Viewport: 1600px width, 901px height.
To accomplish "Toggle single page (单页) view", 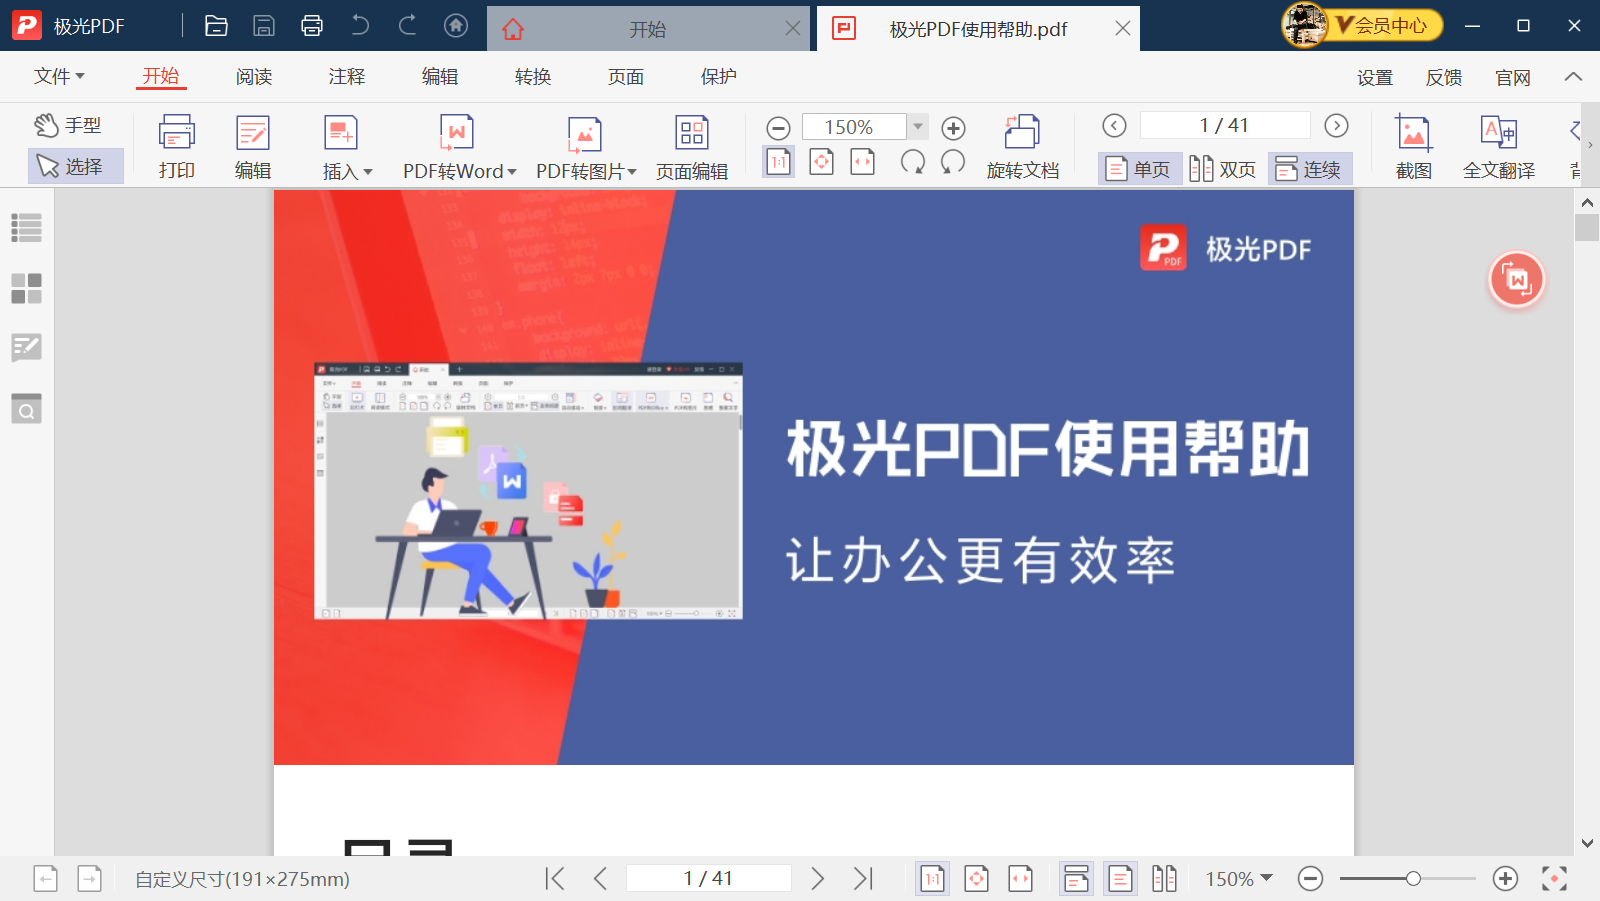I will 1139,169.
